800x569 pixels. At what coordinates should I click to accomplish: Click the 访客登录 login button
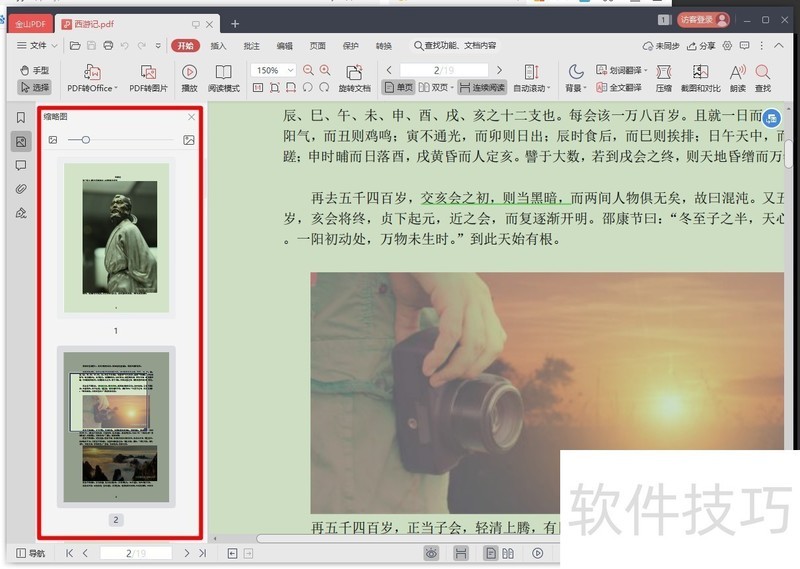coord(703,19)
